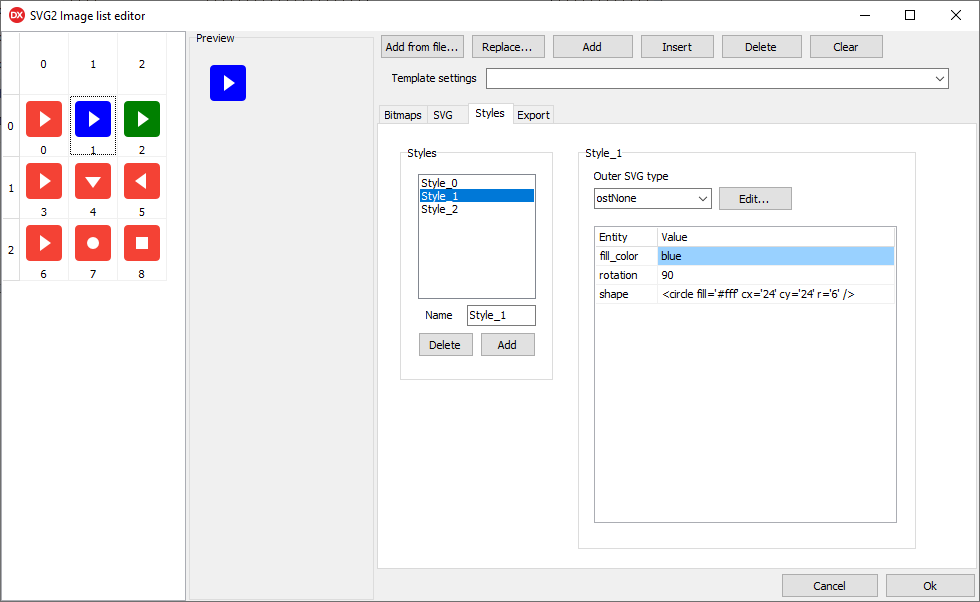Select the red play icon at index 0
Image resolution: width=980 pixels, height=602 pixels.
click(44, 119)
